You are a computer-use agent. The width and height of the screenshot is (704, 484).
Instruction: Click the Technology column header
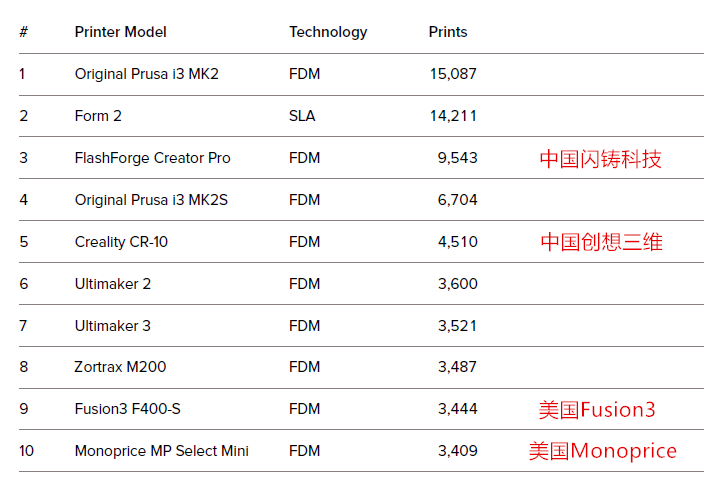(328, 33)
